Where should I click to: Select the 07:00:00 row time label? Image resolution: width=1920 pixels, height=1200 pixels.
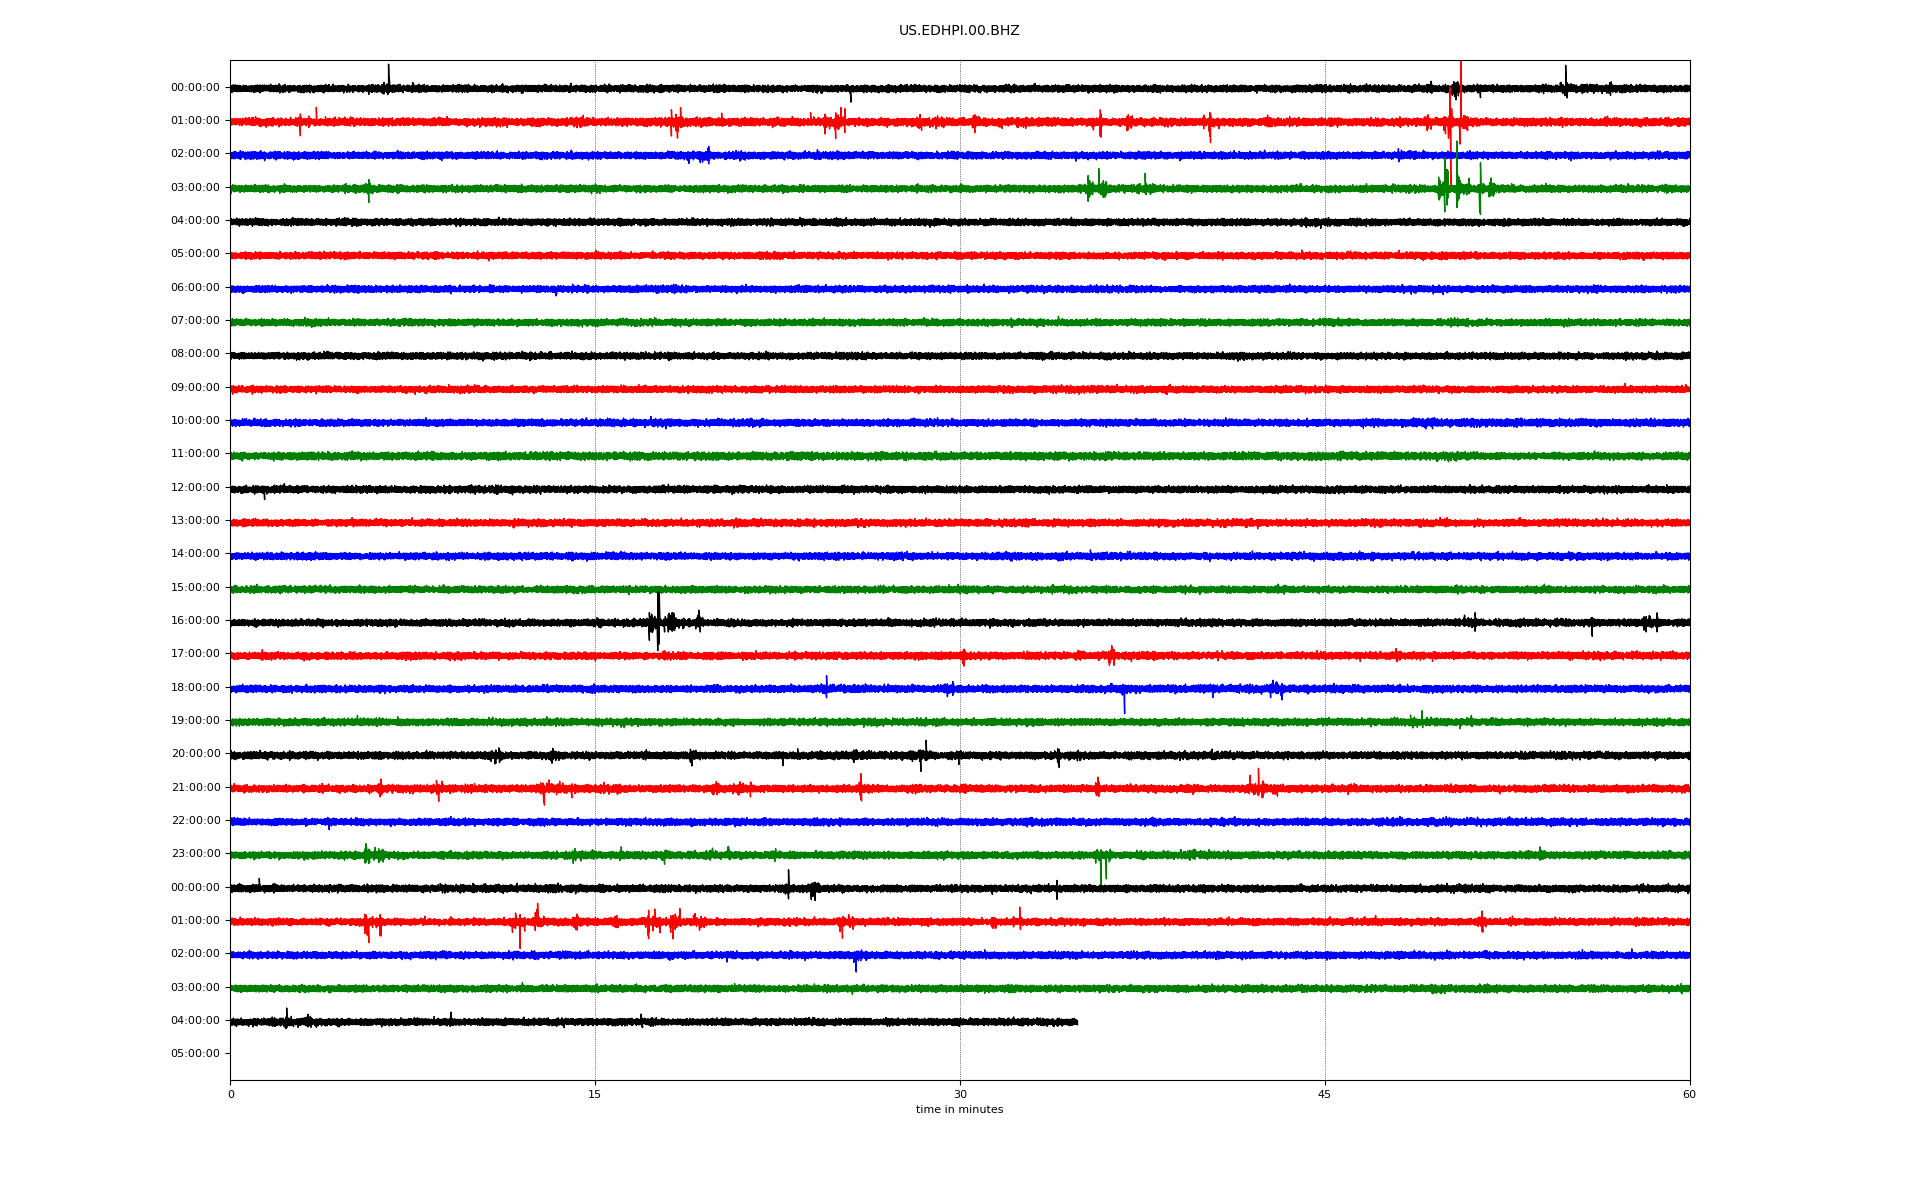click(195, 321)
